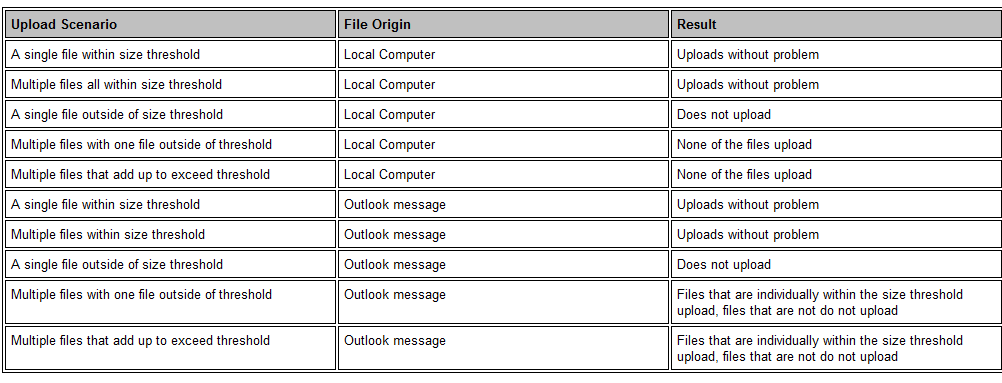Click the first 'None of the files upload' cell

[x=836, y=145]
